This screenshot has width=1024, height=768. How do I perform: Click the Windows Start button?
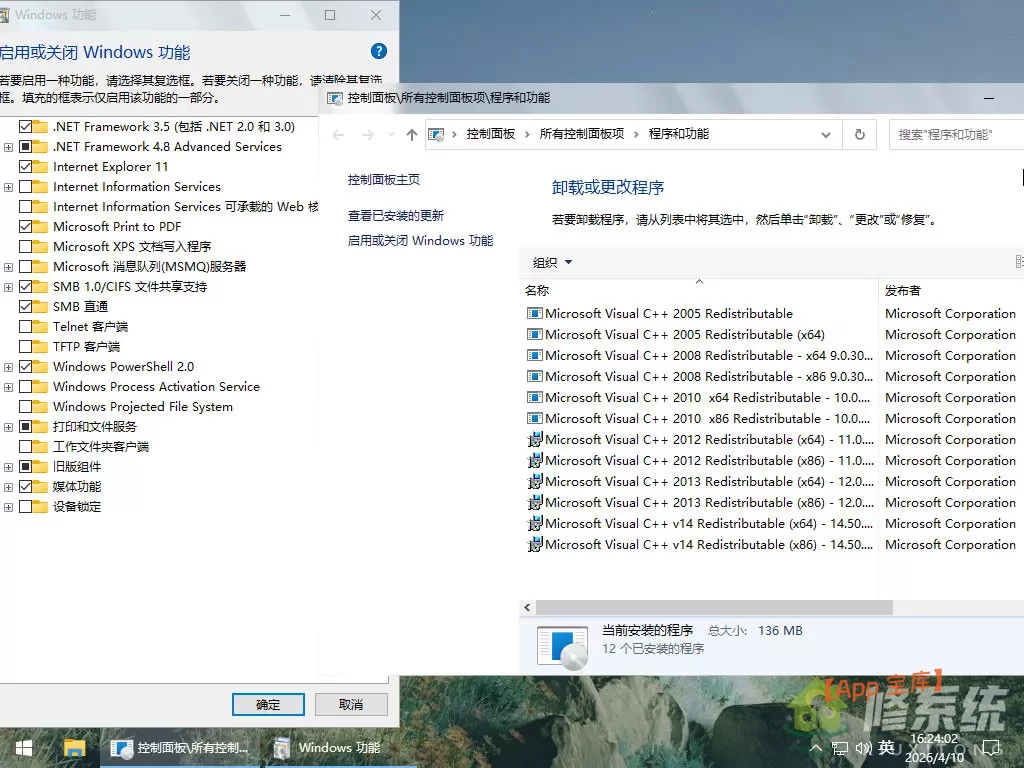[23, 747]
